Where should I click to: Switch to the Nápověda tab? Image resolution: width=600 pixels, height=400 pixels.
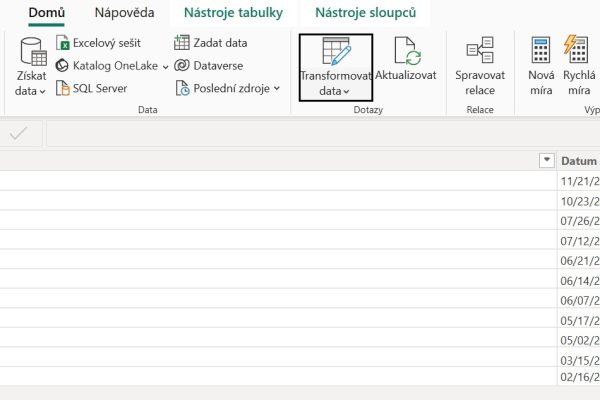(124, 13)
